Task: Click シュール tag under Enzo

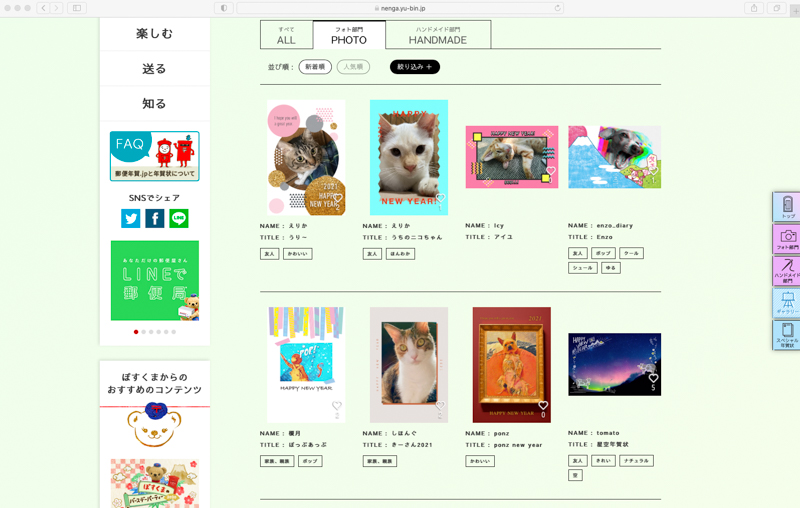Action: pos(583,268)
